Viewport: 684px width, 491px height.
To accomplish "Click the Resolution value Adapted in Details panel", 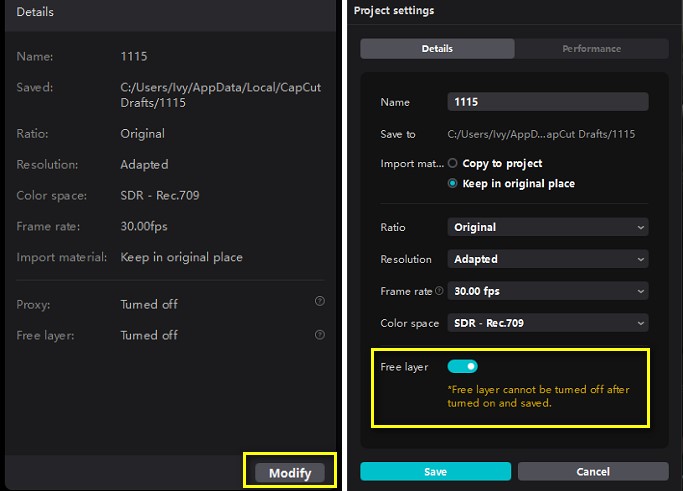I will coord(144,164).
